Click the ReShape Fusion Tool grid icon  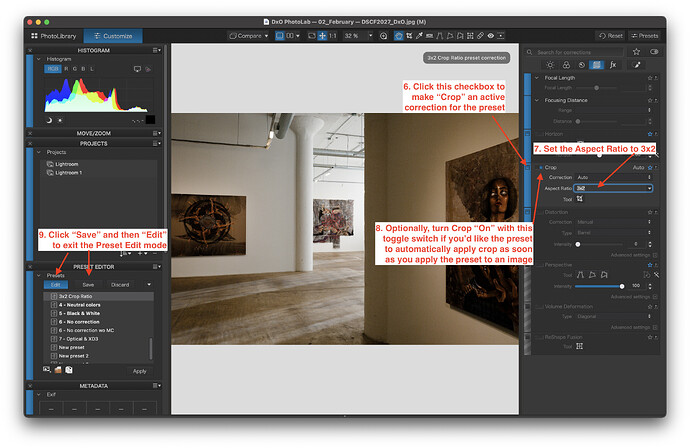click(x=580, y=346)
